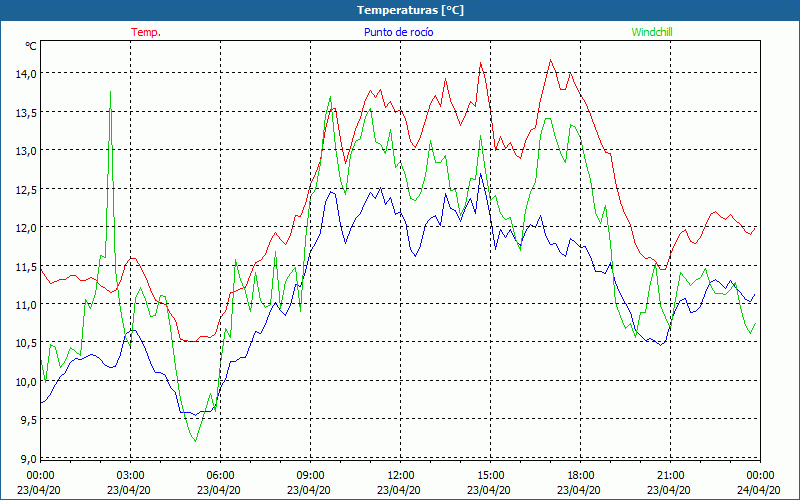The height and width of the screenshot is (500, 800).
Task: Click the 03:00 time axis label
Action: [131, 476]
